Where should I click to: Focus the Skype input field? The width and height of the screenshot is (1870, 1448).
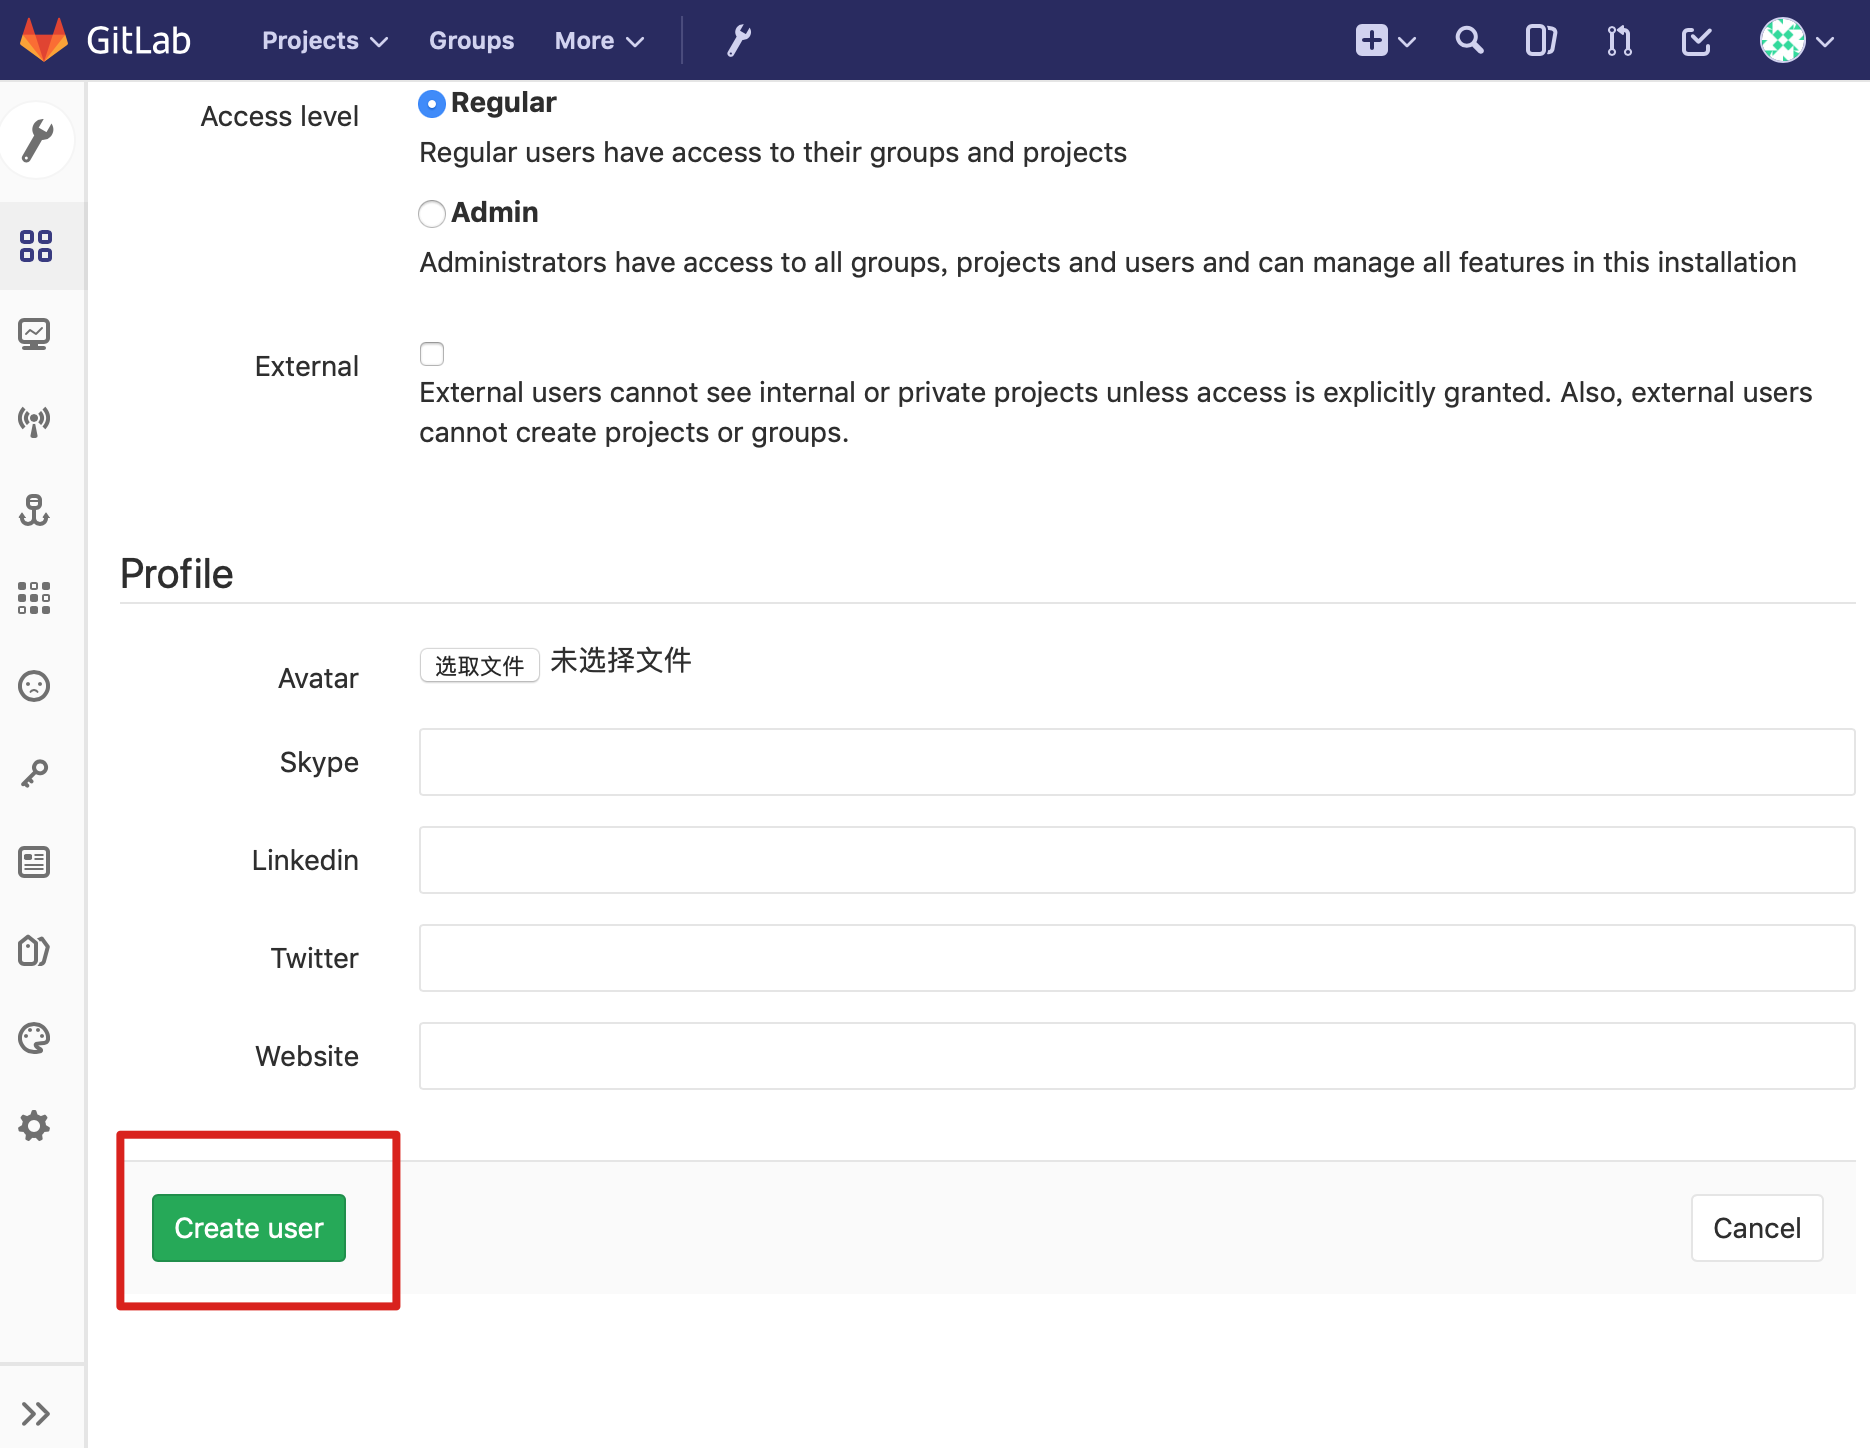tap(1137, 762)
